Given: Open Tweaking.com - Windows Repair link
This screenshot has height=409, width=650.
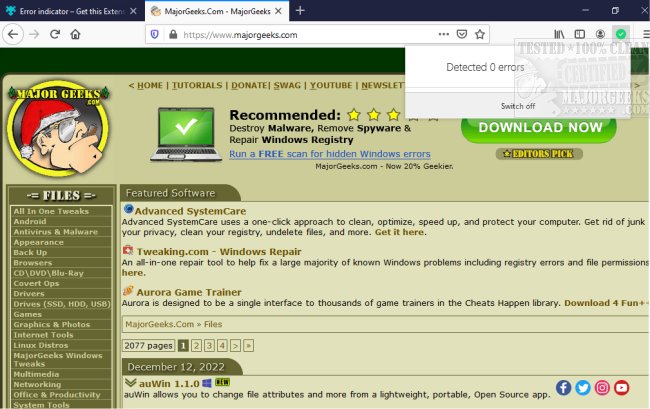Looking at the screenshot, I should [x=219, y=252].
